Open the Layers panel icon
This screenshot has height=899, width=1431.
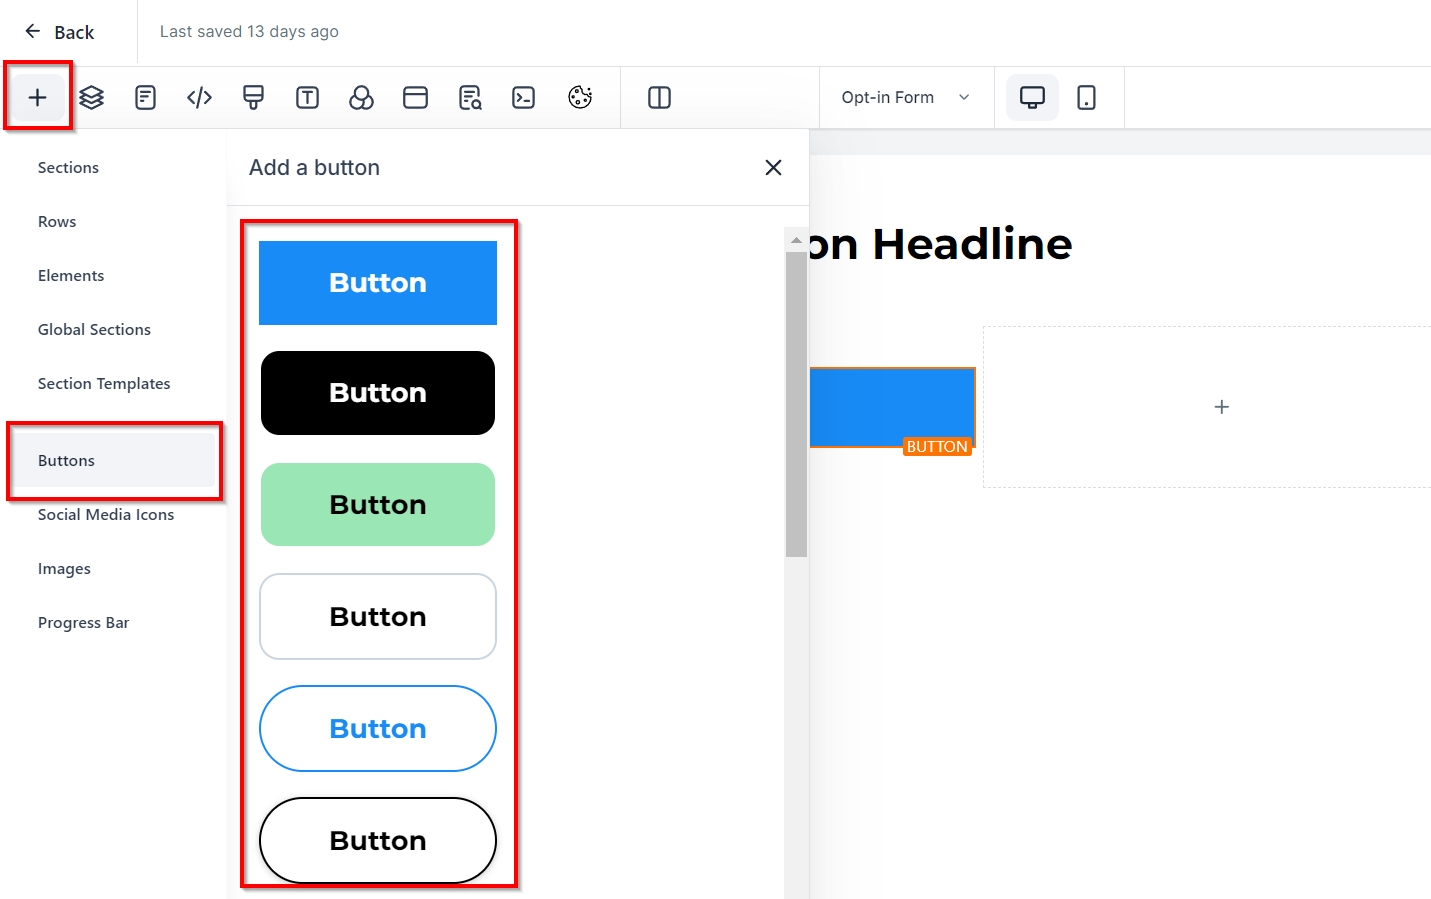pyautogui.click(x=92, y=97)
